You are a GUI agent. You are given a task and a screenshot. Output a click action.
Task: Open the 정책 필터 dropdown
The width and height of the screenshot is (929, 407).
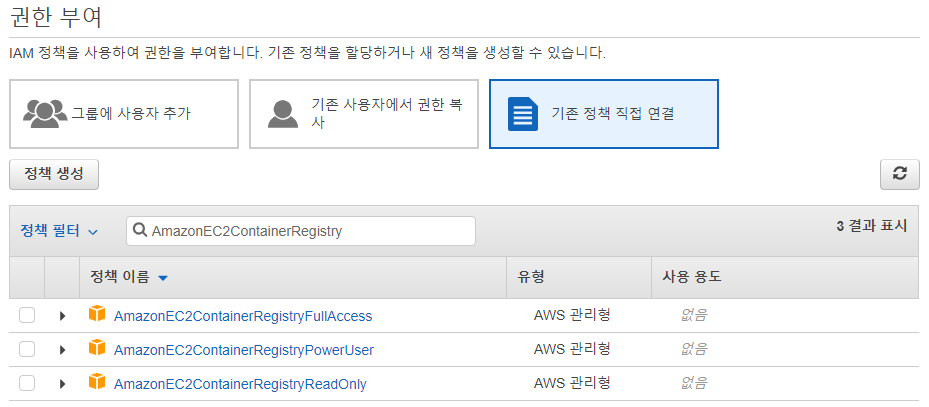59,230
